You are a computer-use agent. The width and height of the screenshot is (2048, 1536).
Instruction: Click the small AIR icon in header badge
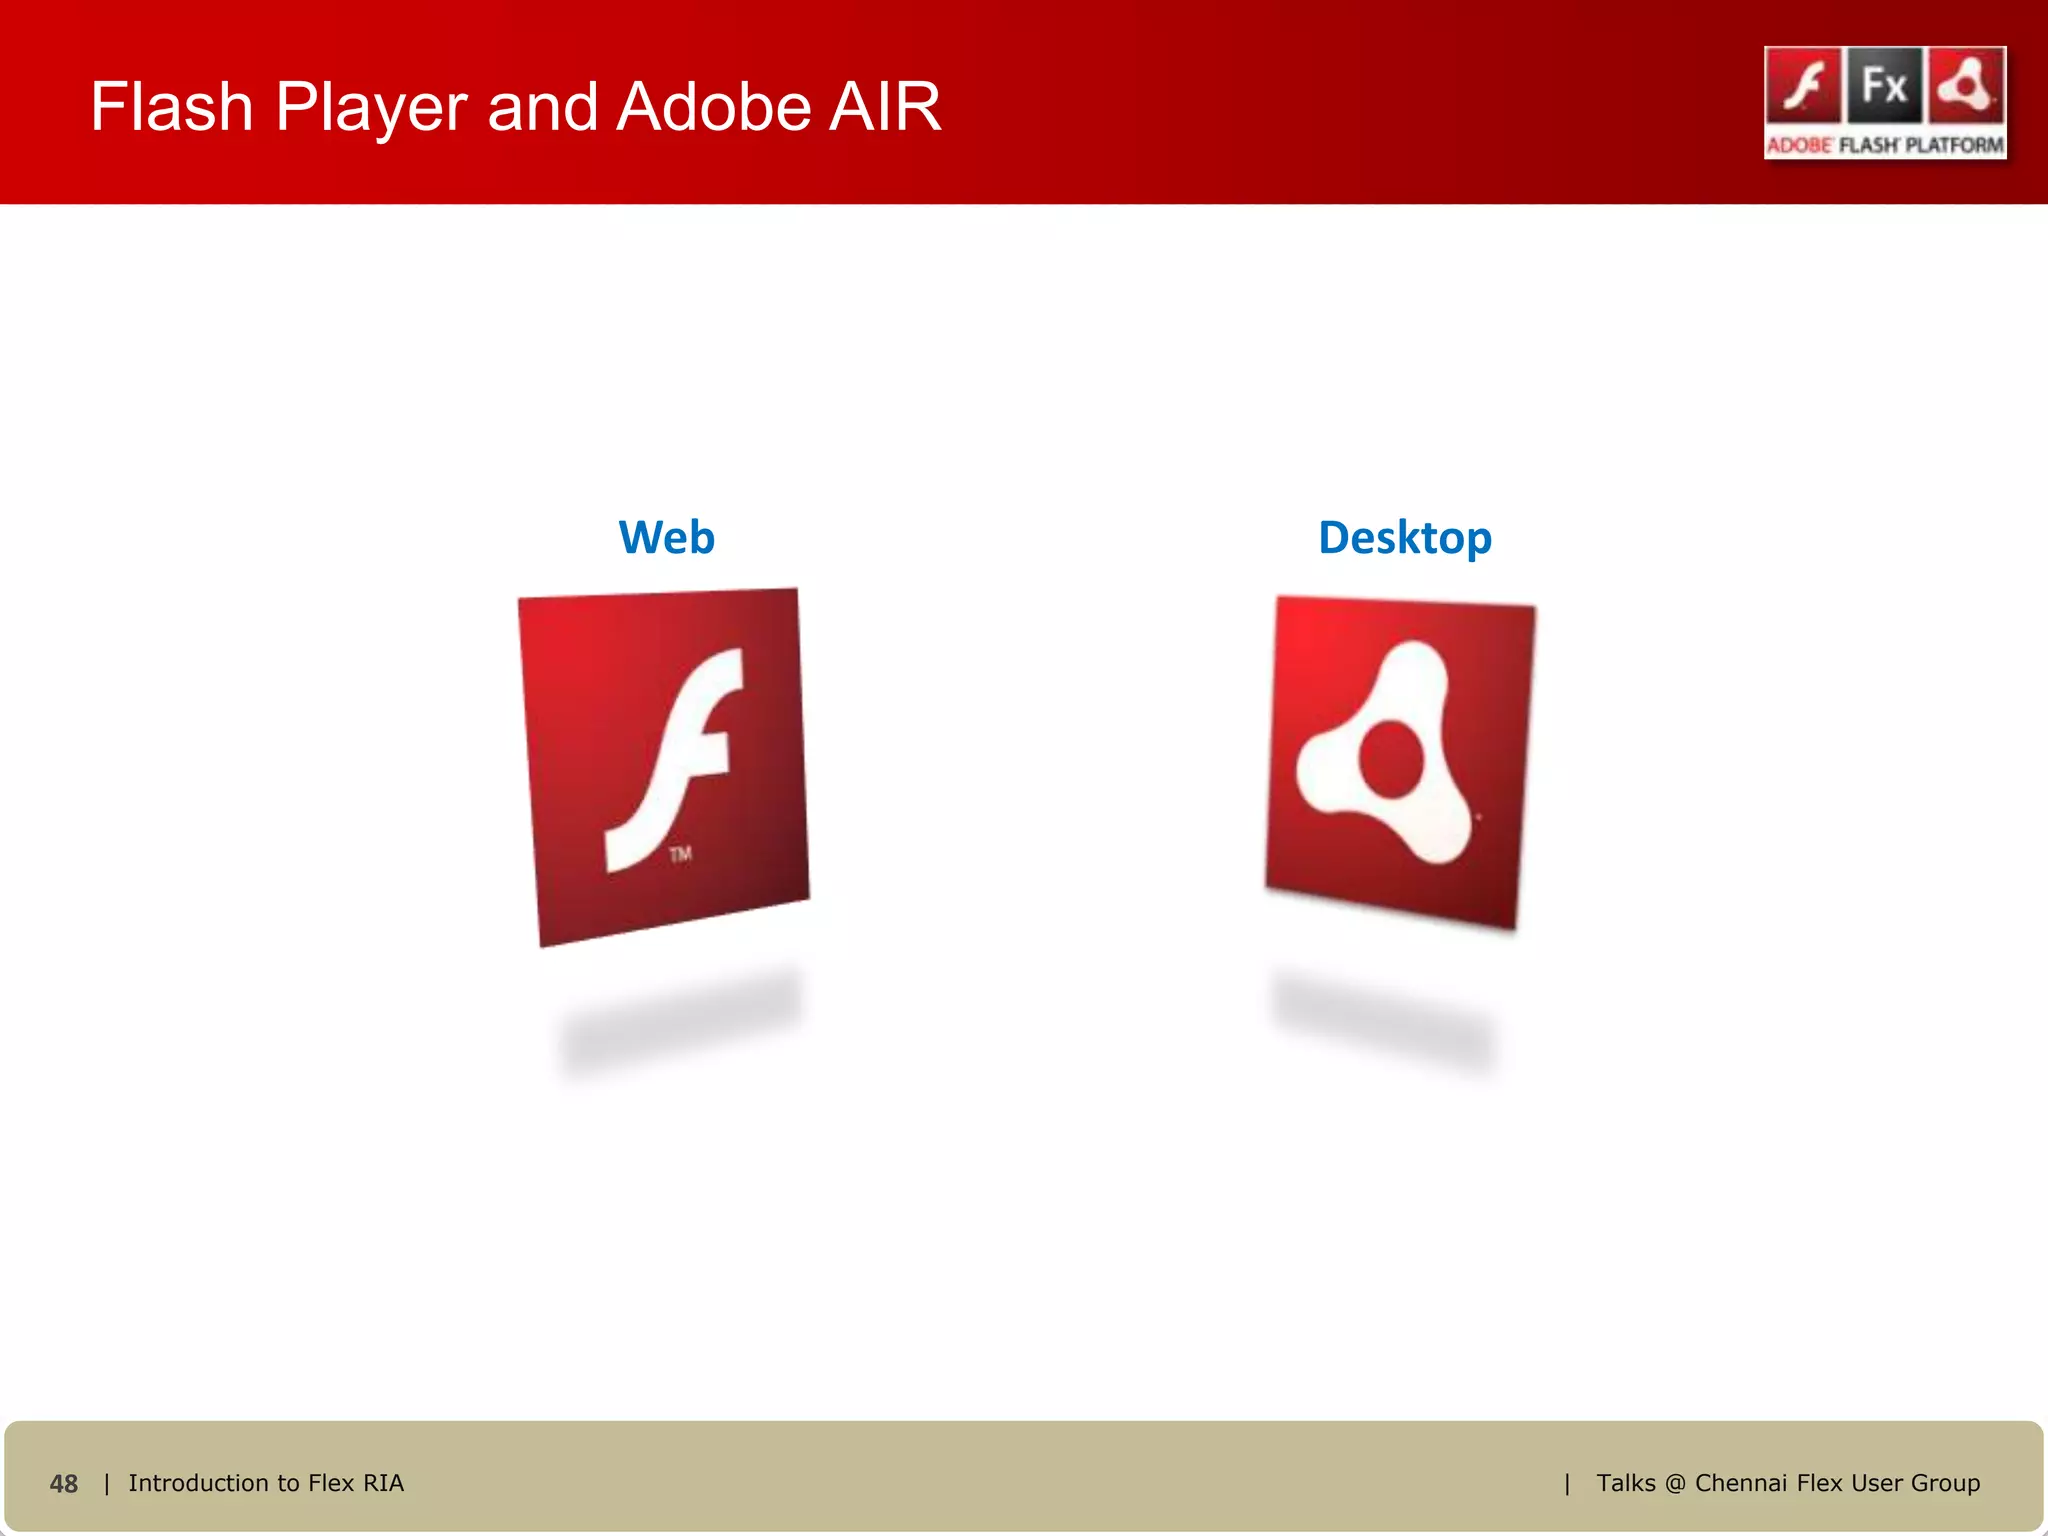point(1966,86)
